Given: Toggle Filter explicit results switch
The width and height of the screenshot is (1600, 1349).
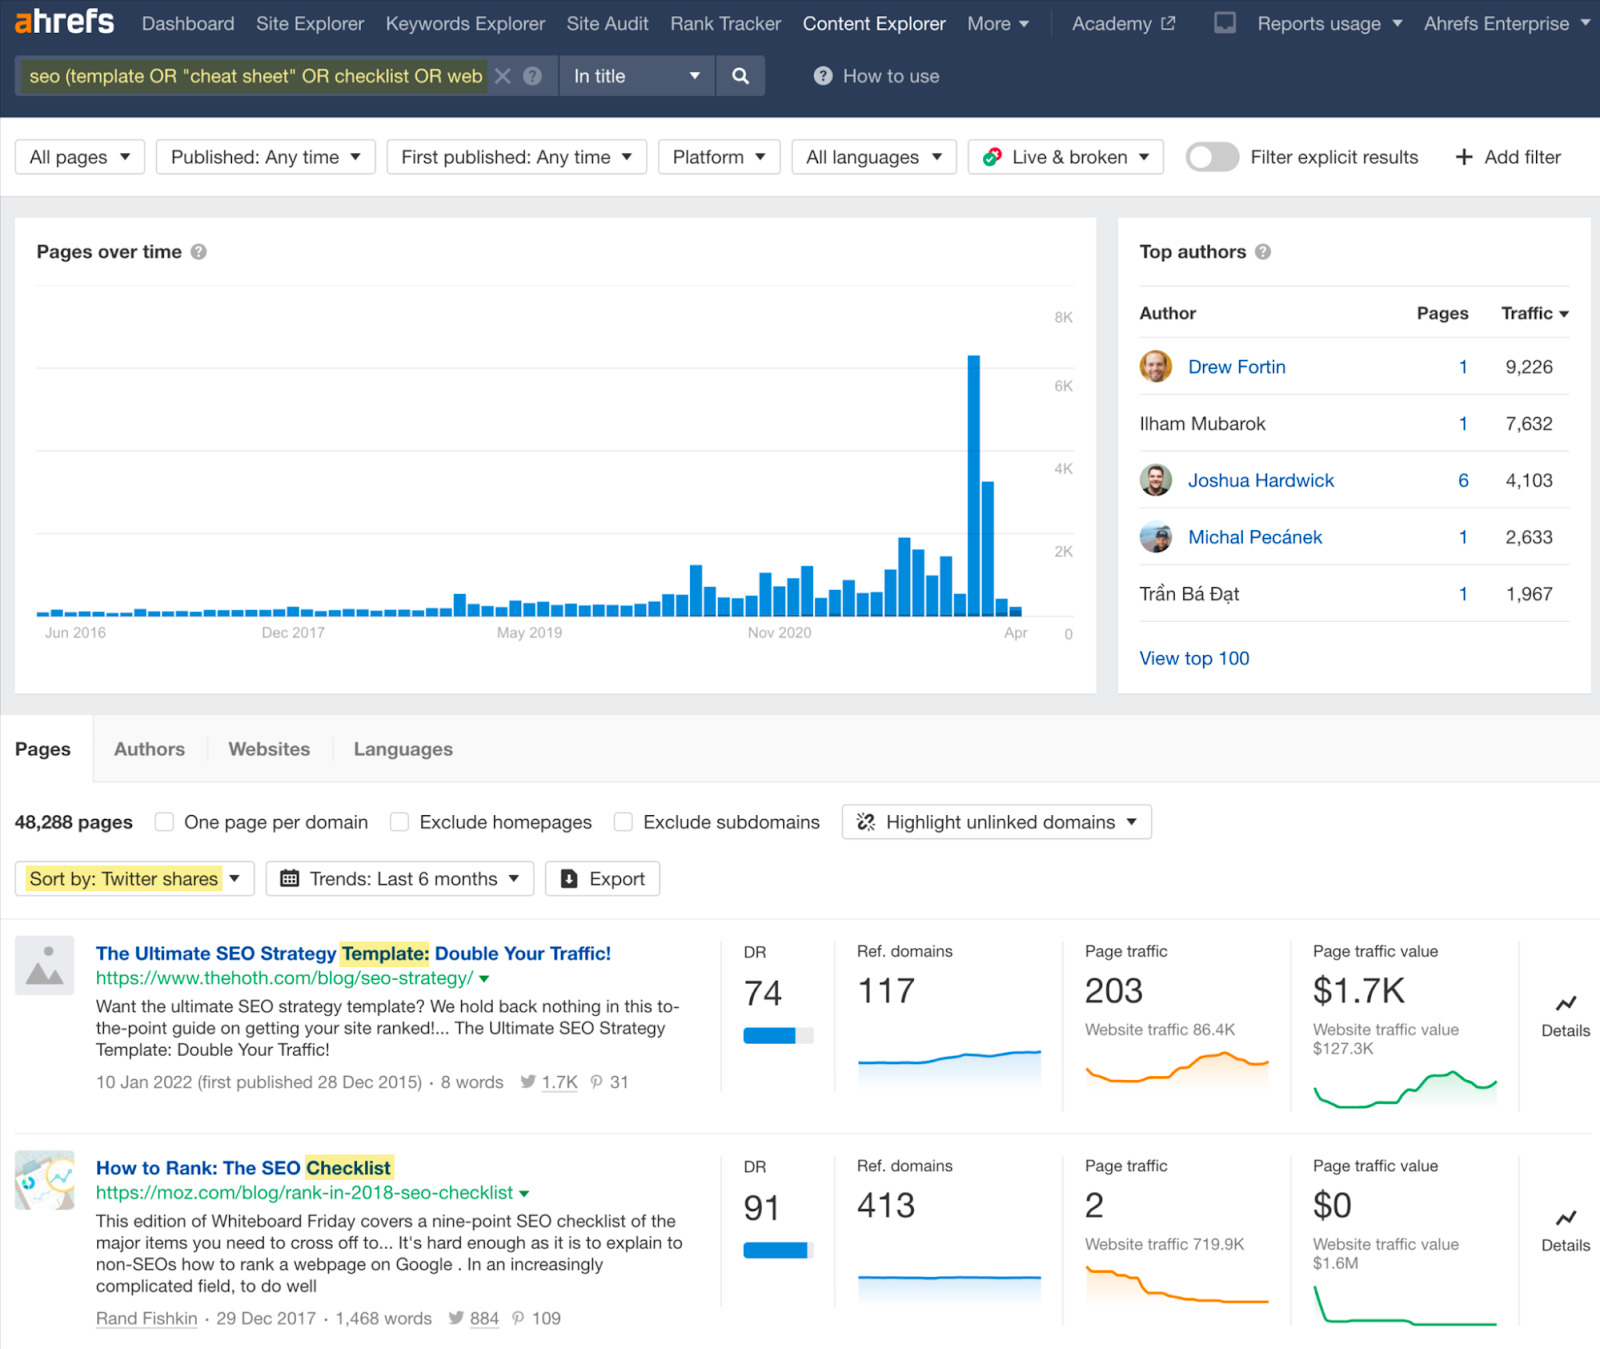Looking at the screenshot, I should 1212,157.
